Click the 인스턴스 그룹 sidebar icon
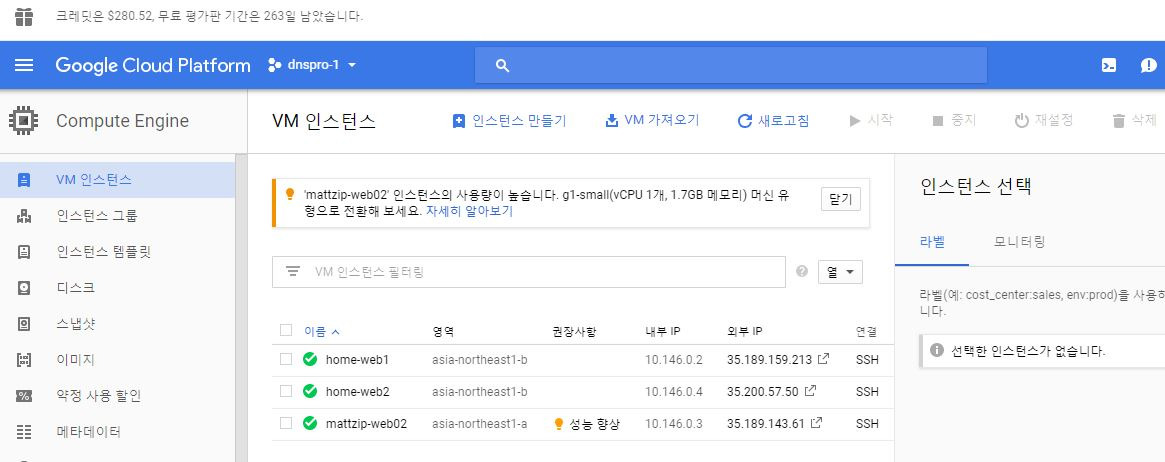 click(x=24, y=216)
